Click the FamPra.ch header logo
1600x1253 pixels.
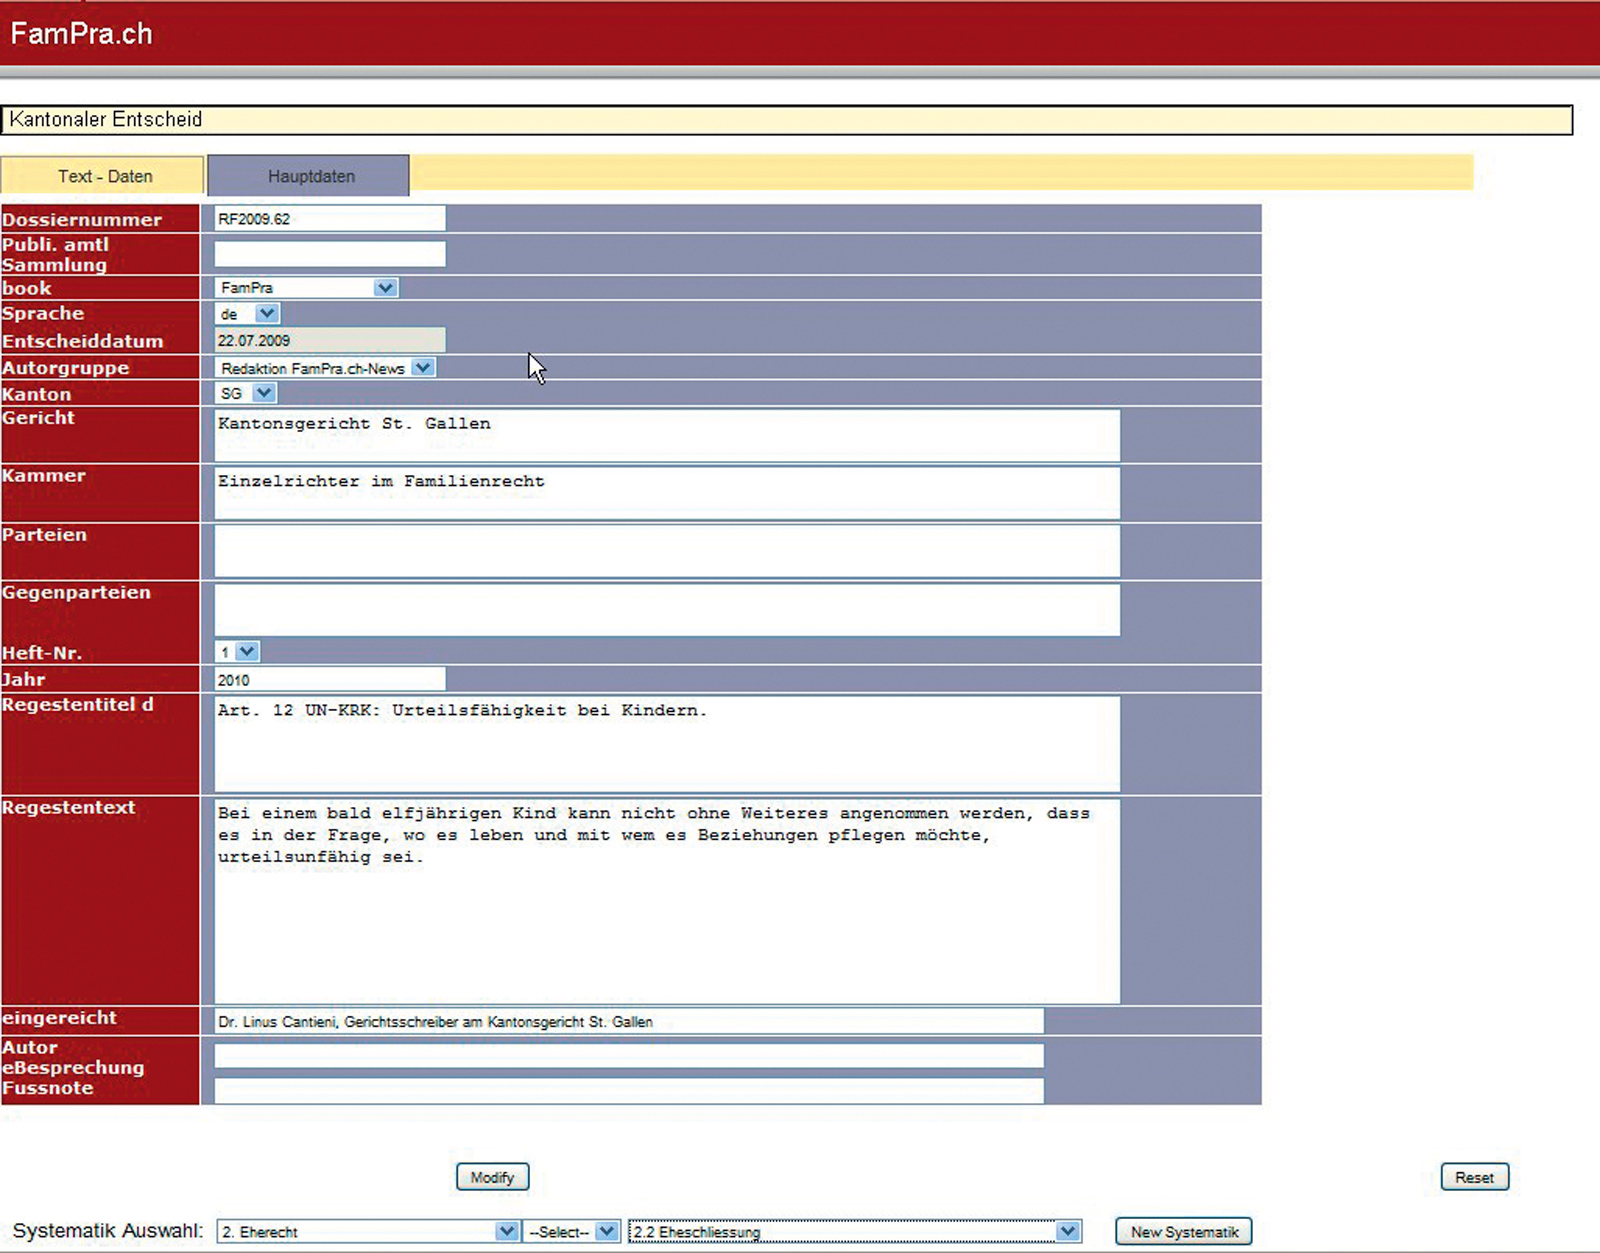[x=82, y=34]
